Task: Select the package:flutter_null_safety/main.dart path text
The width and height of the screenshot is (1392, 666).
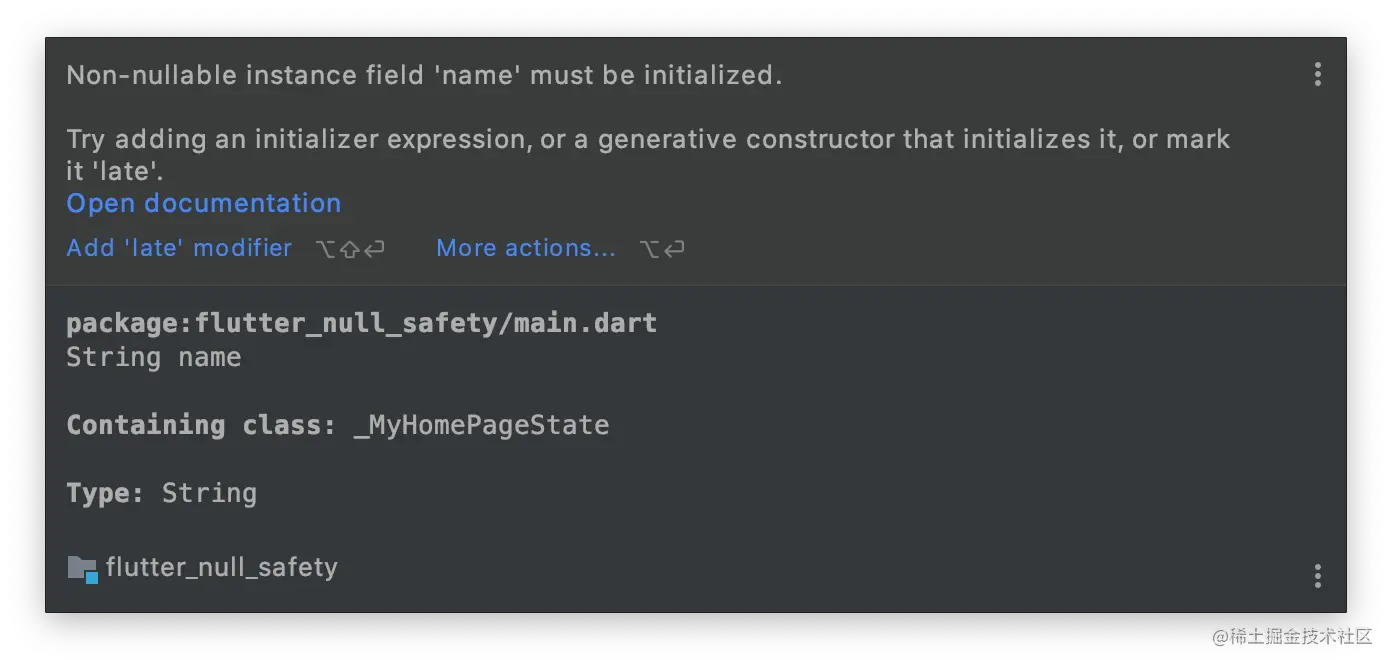Action: point(362,324)
